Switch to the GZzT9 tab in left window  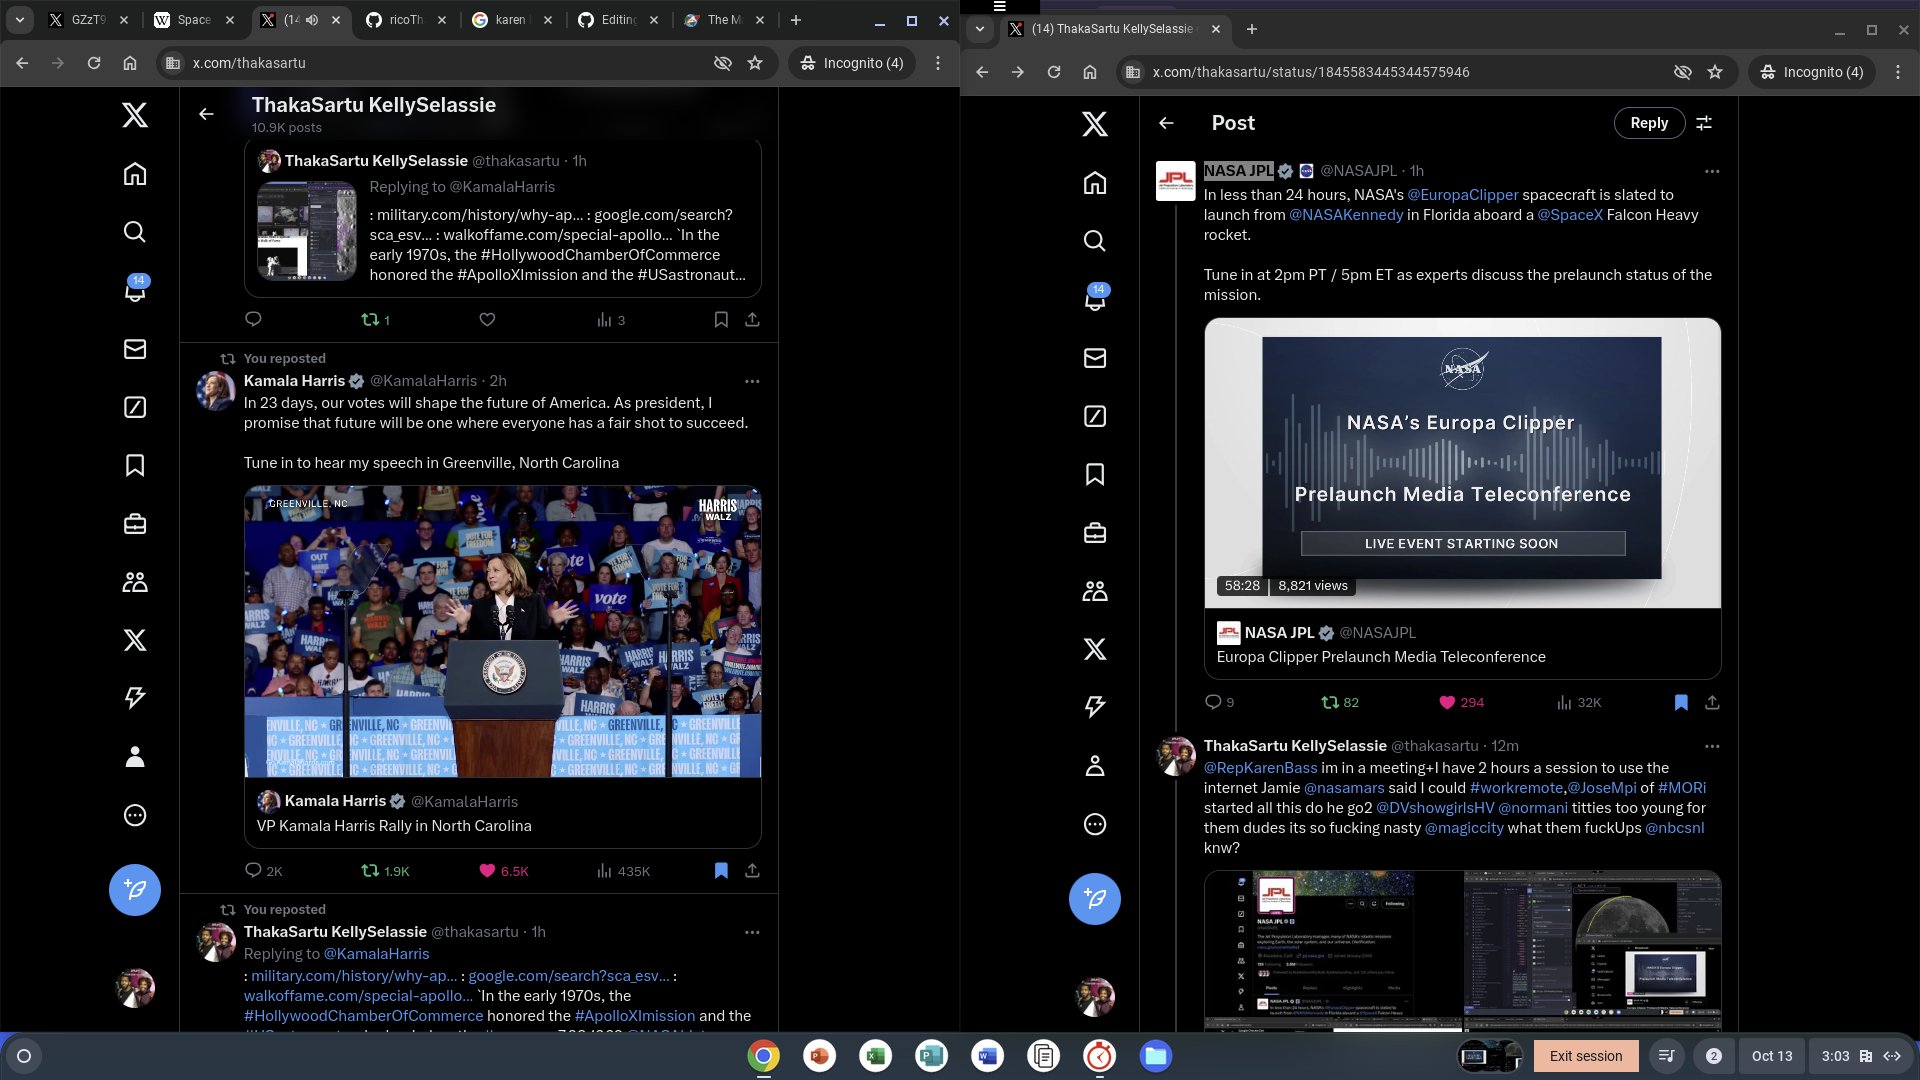[x=88, y=20]
